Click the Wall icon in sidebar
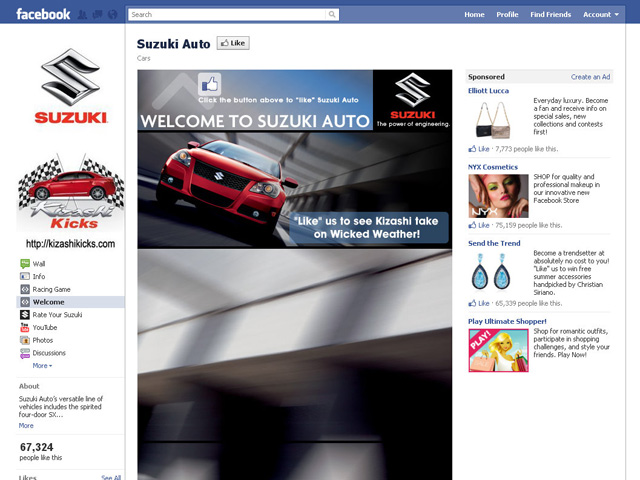 pyautogui.click(x=25, y=263)
